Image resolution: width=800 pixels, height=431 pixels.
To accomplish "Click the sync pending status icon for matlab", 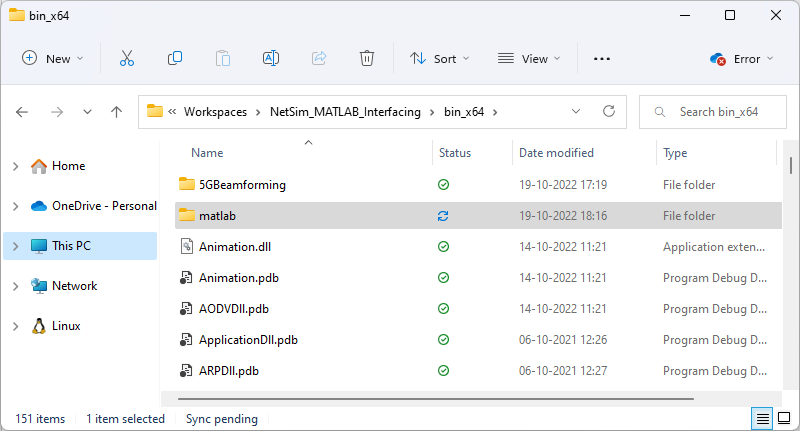I will click(443, 216).
